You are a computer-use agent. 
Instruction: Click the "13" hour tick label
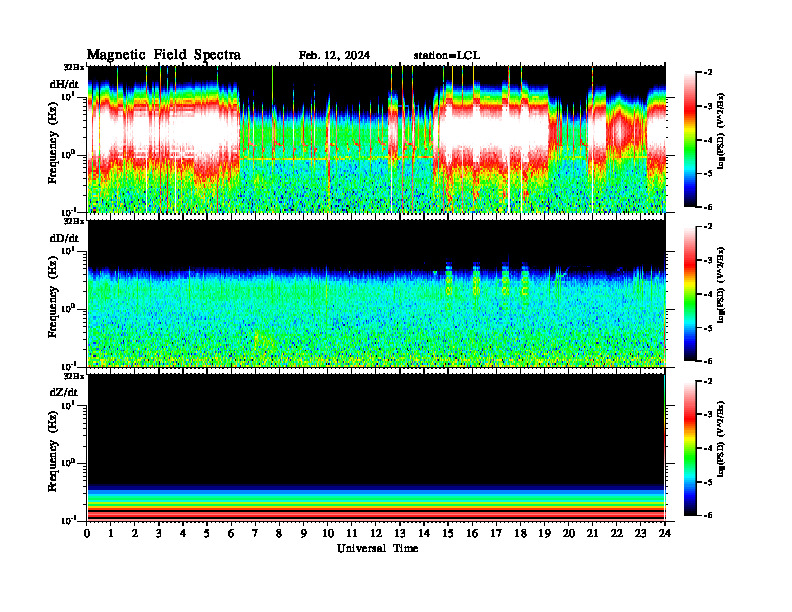[400, 533]
